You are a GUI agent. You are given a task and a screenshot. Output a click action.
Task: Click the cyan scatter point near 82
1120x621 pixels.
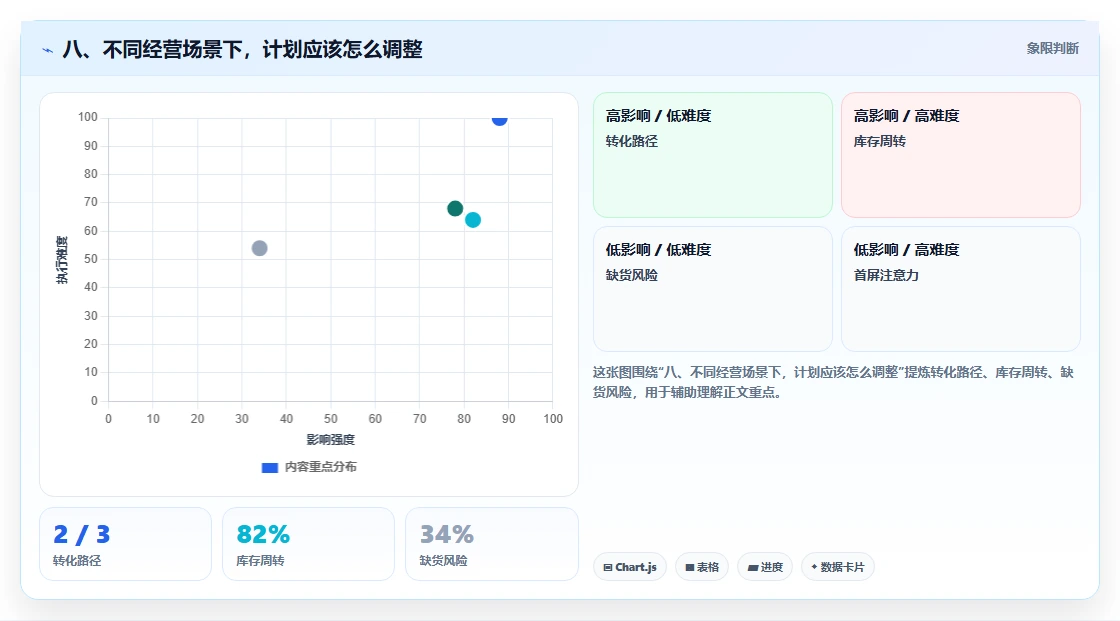[473, 220]
